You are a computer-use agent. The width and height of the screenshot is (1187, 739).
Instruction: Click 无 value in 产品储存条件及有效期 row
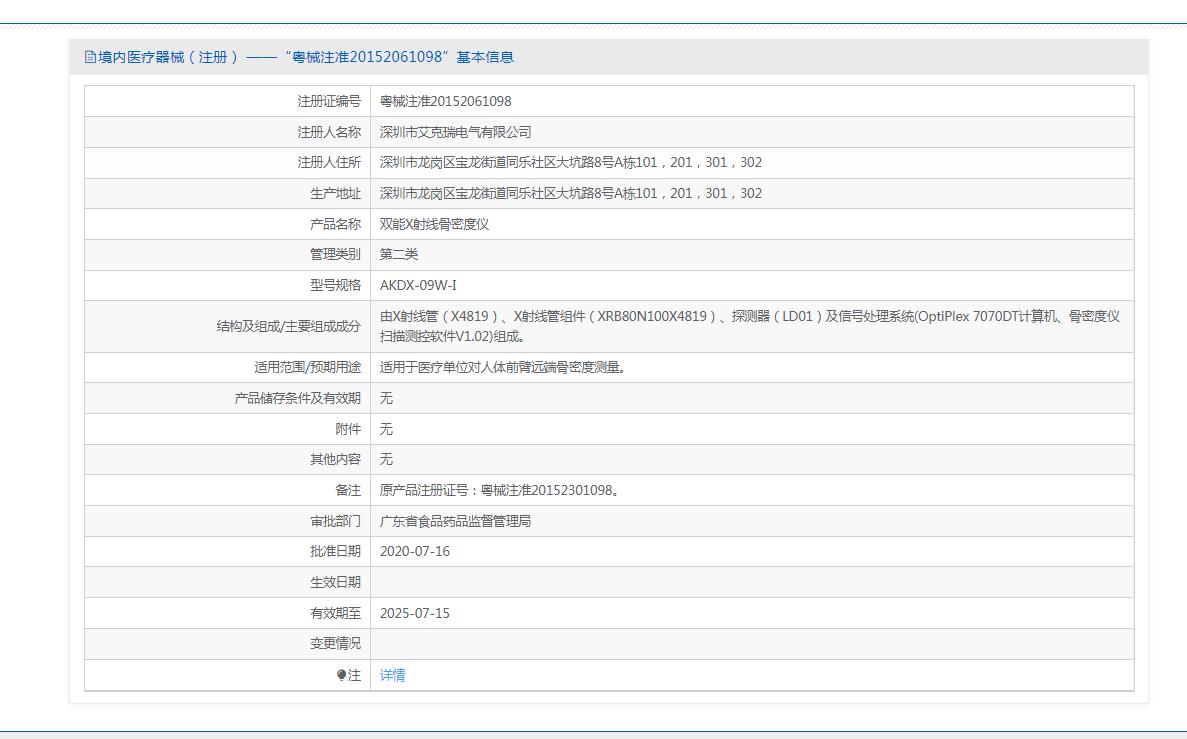[386, 398]
